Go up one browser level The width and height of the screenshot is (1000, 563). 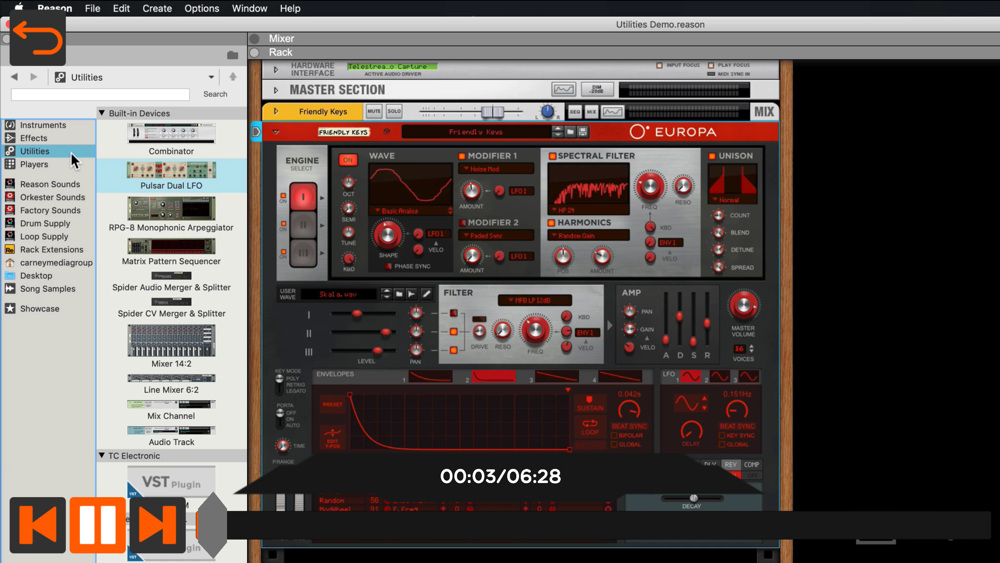pyautogui.click(x=233, y=77)
